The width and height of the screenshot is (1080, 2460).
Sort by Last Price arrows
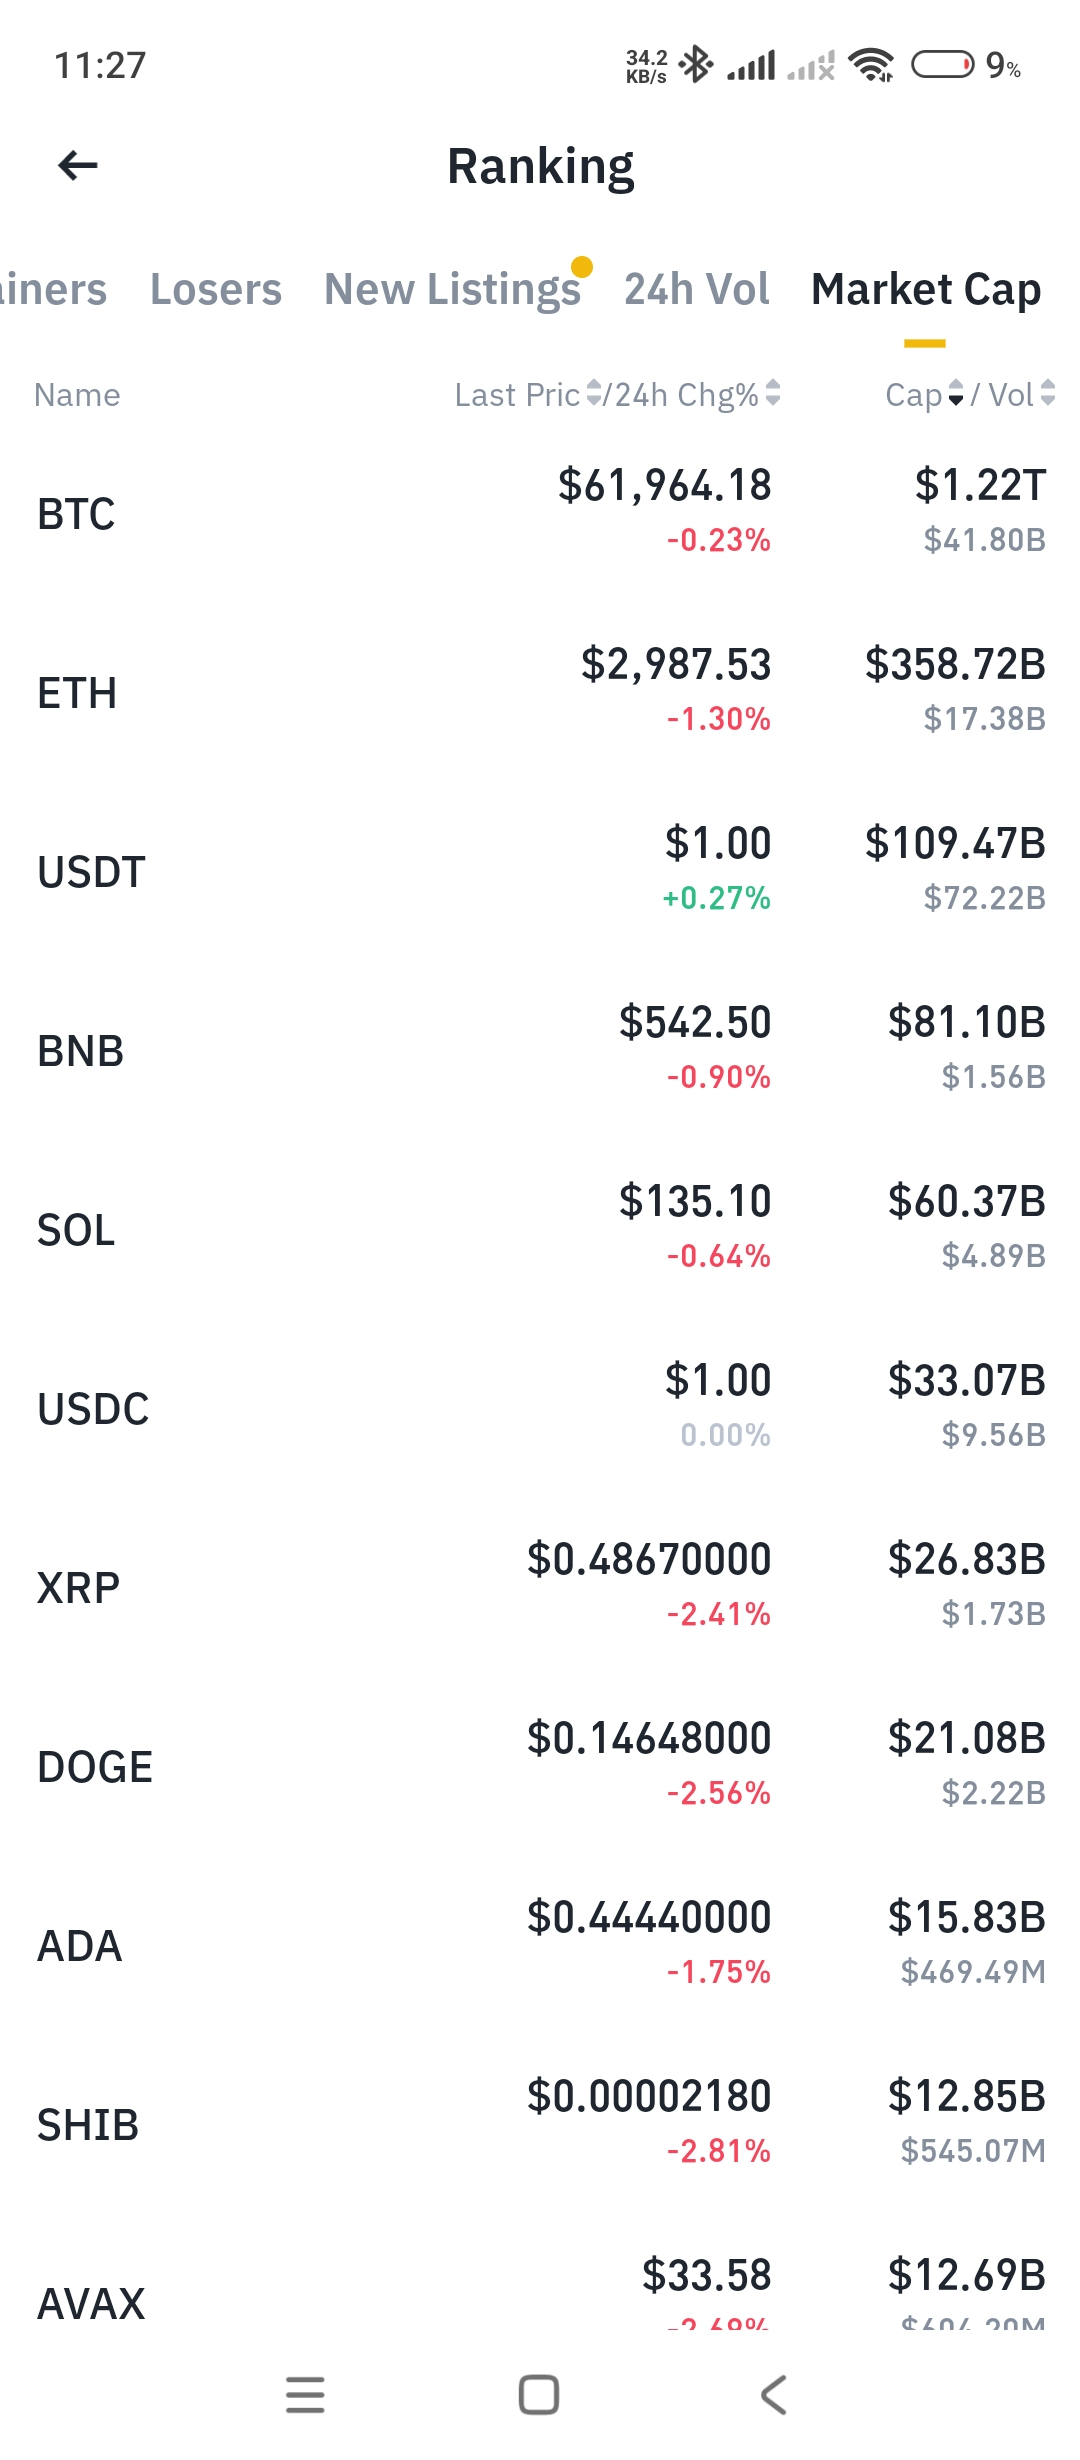[x=594, y=393]
